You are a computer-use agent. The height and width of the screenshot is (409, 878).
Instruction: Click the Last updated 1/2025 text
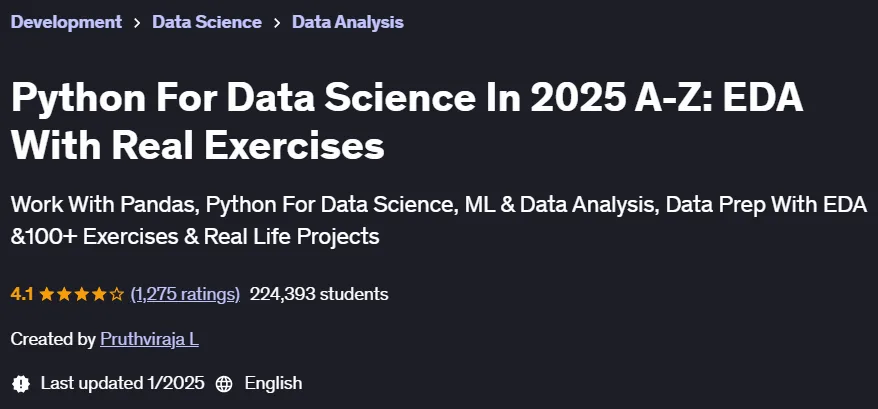[x=123, y=383]
